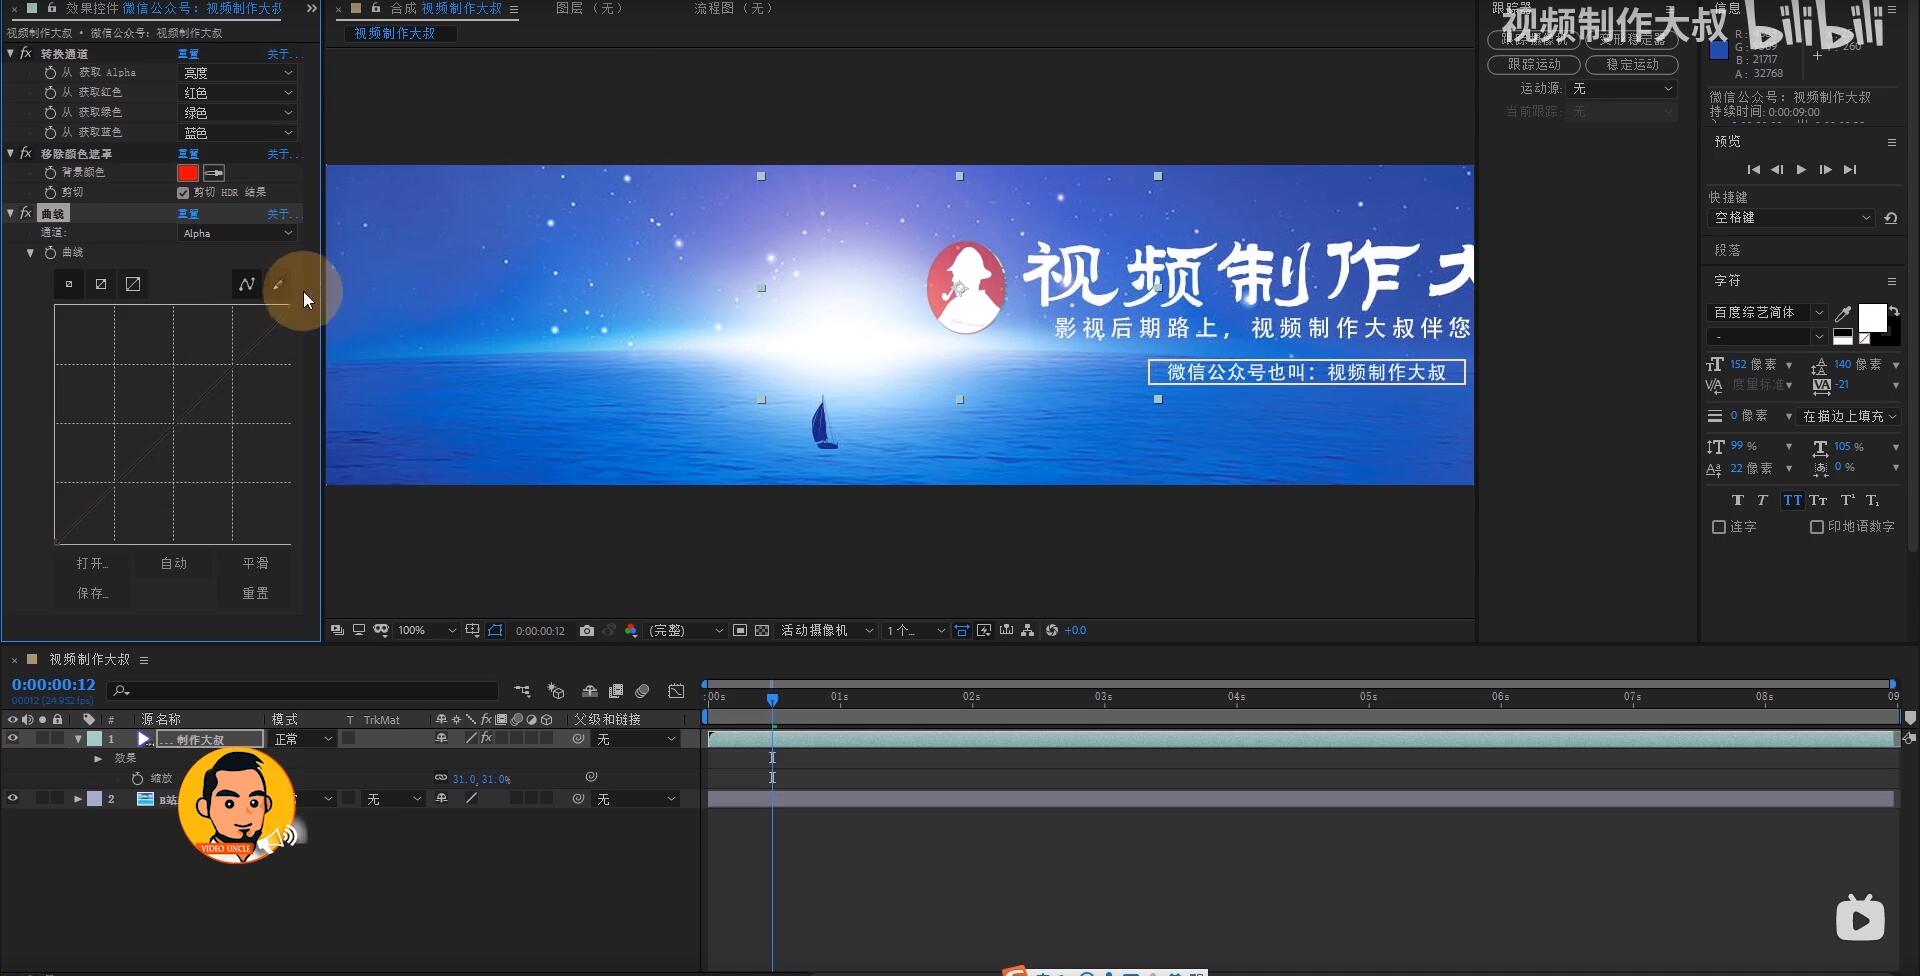Screen dimensions: 1920x976
Task: Apply faux bold in Character panel
Action: coord(1737,500)
